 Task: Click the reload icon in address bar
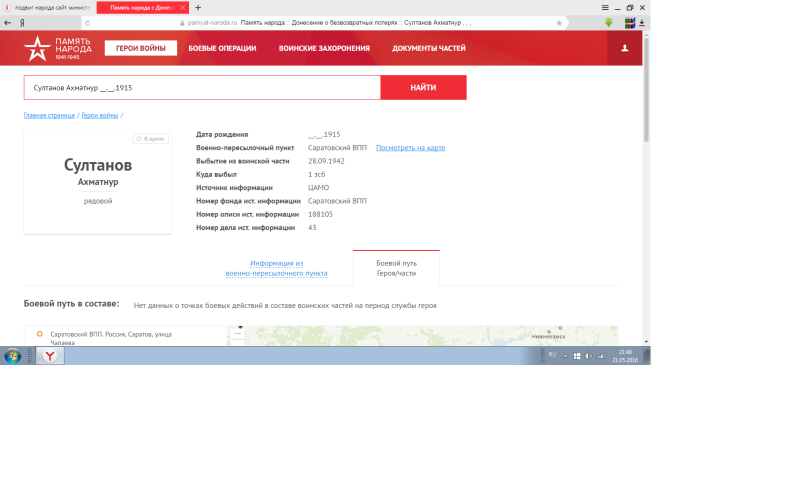pos(87,22)
